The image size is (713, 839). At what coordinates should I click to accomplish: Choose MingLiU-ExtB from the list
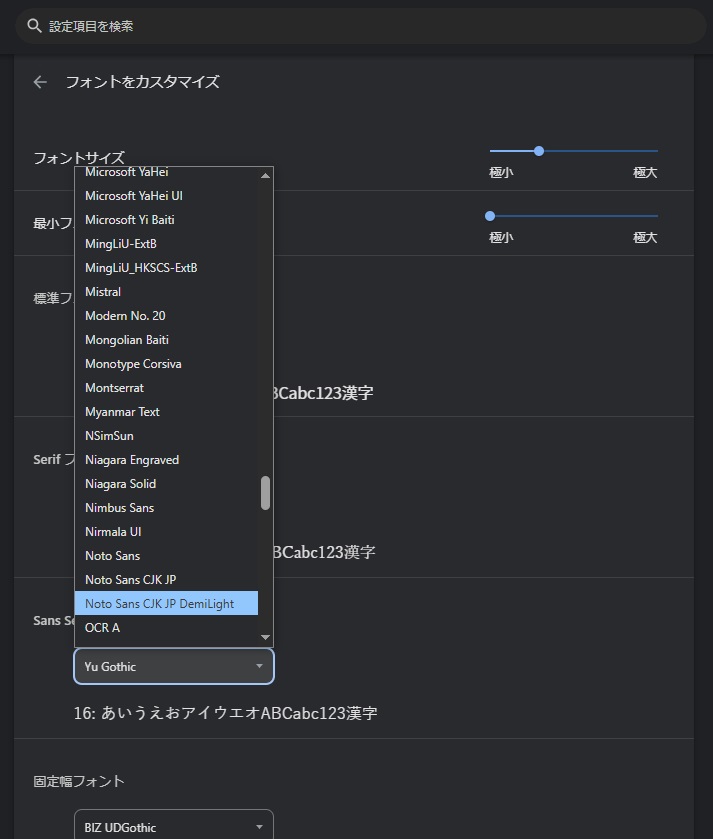tap(166, 244)
